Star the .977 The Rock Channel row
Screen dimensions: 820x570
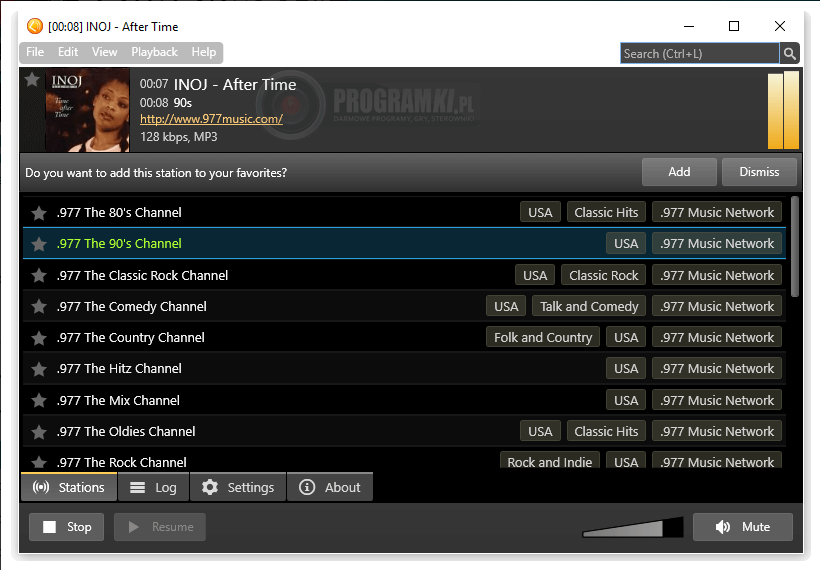[39, 462]
